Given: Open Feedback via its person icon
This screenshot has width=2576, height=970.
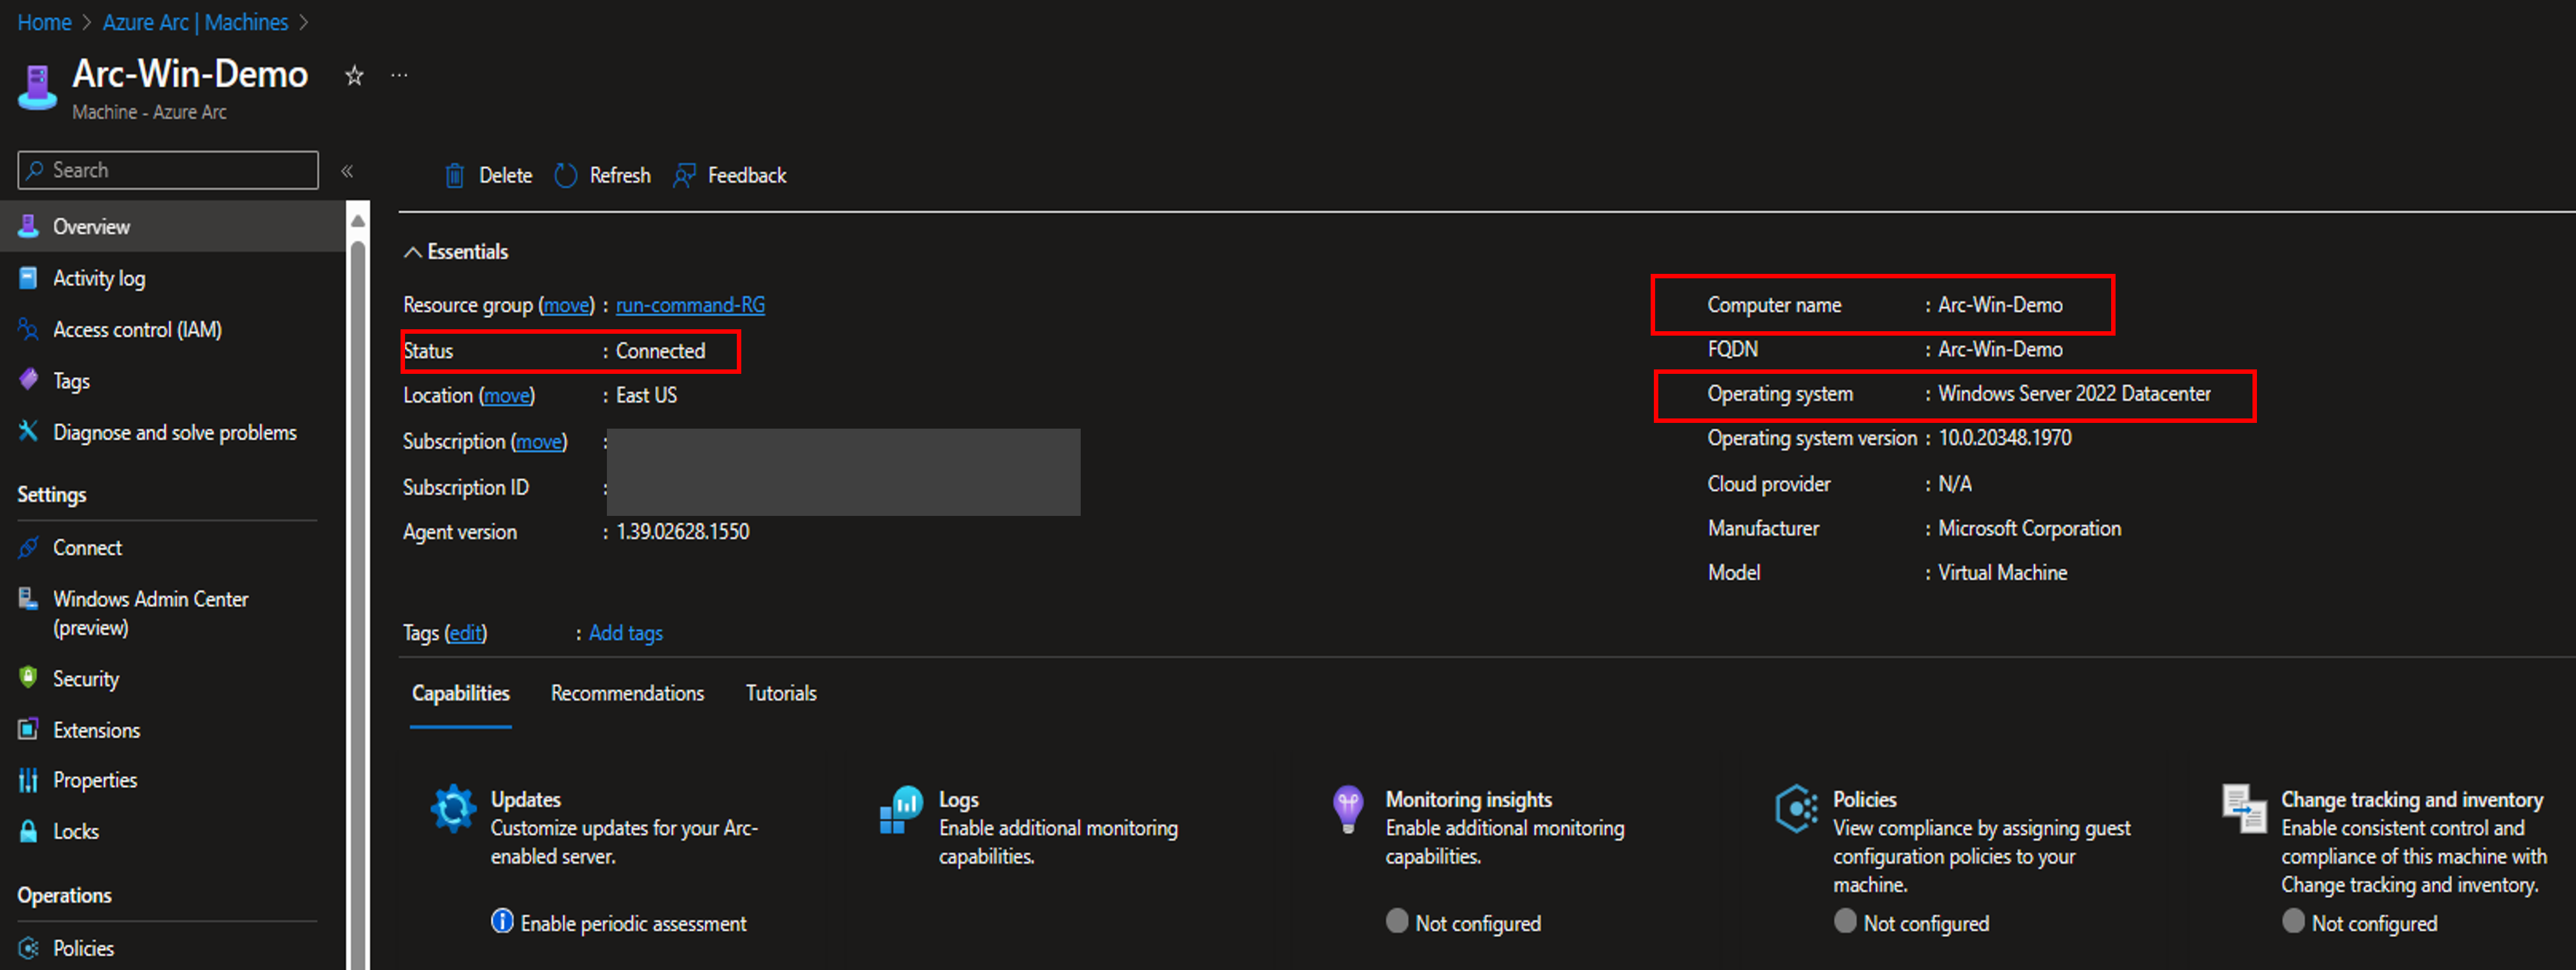Looking at the screenshot, I should [x=685, y=176].
